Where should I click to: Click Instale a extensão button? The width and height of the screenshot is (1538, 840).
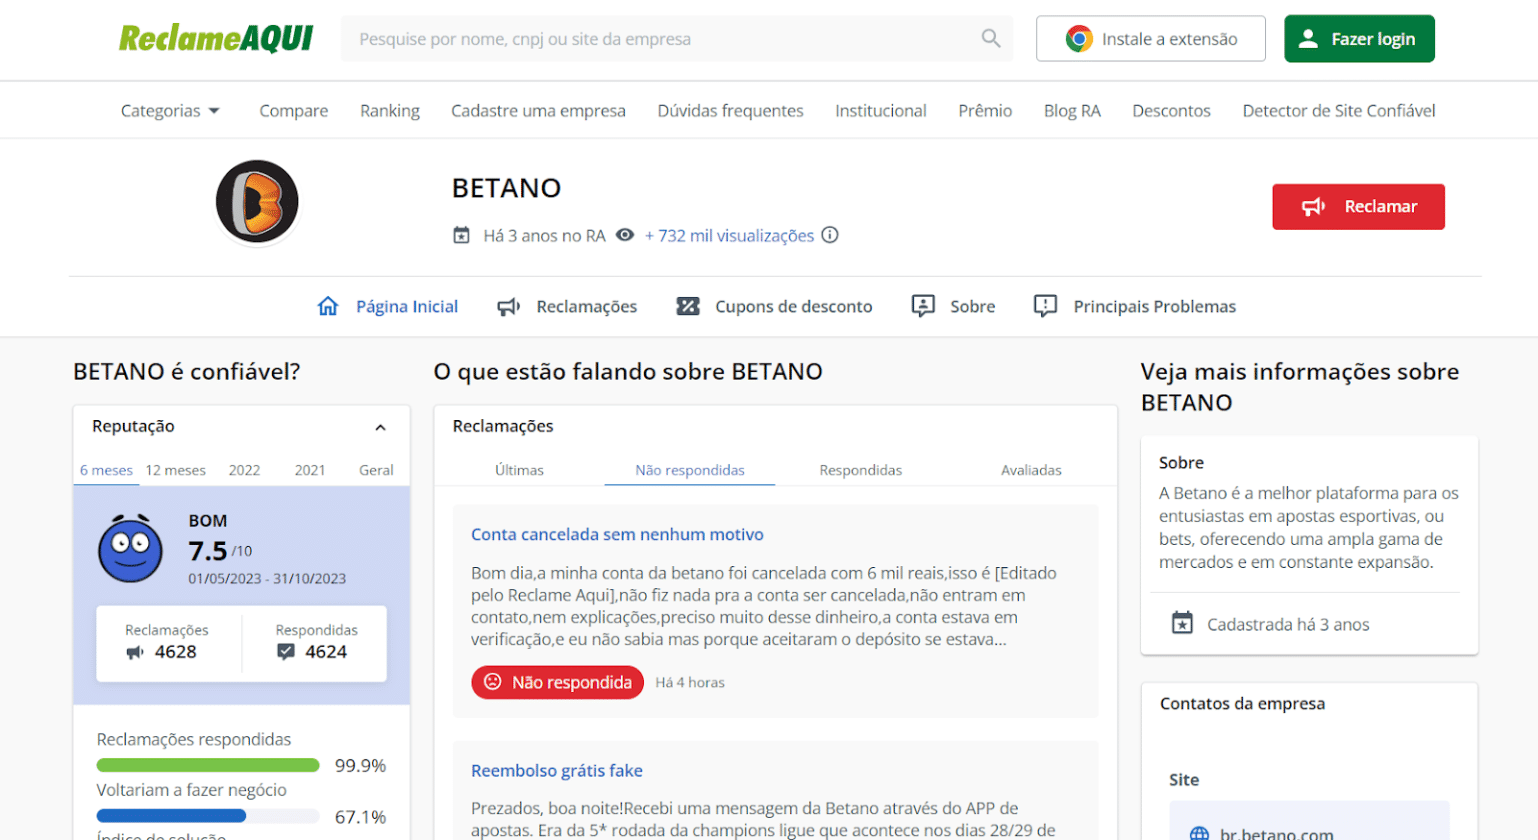pyautogui.click(x=1150, y=39)
